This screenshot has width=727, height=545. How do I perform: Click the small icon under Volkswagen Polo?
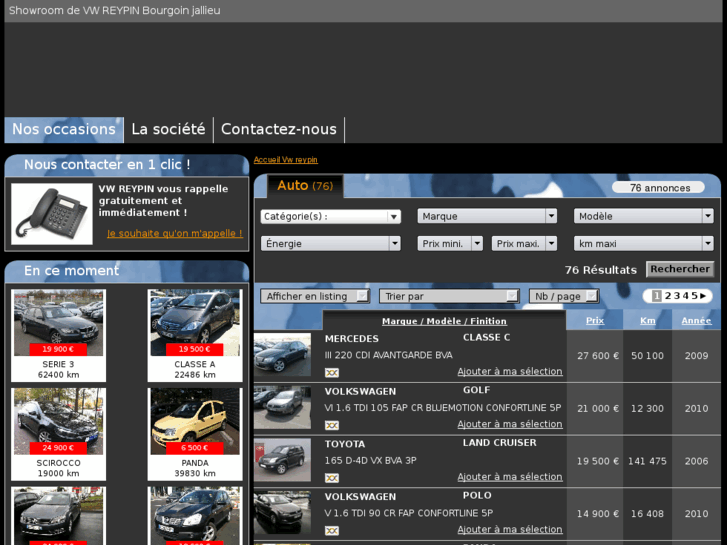tap(332, 530)
